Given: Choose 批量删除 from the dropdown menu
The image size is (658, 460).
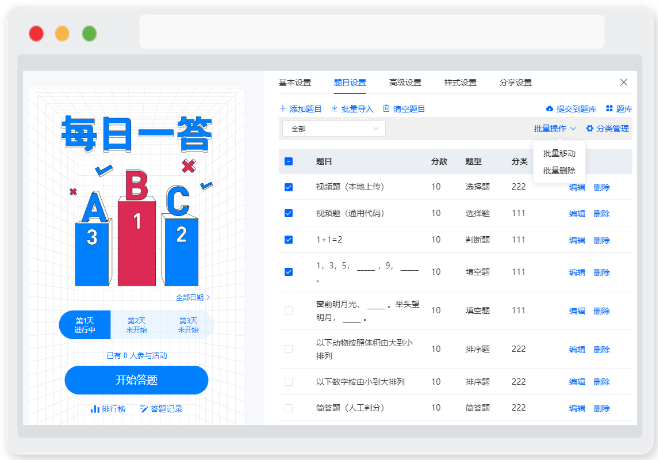Looking at the screenshot, I should click(559, 170).
